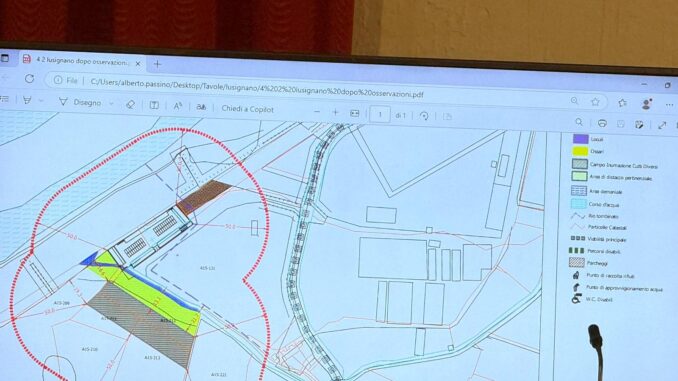Open the favorites list icon

(x=622, y=102)
